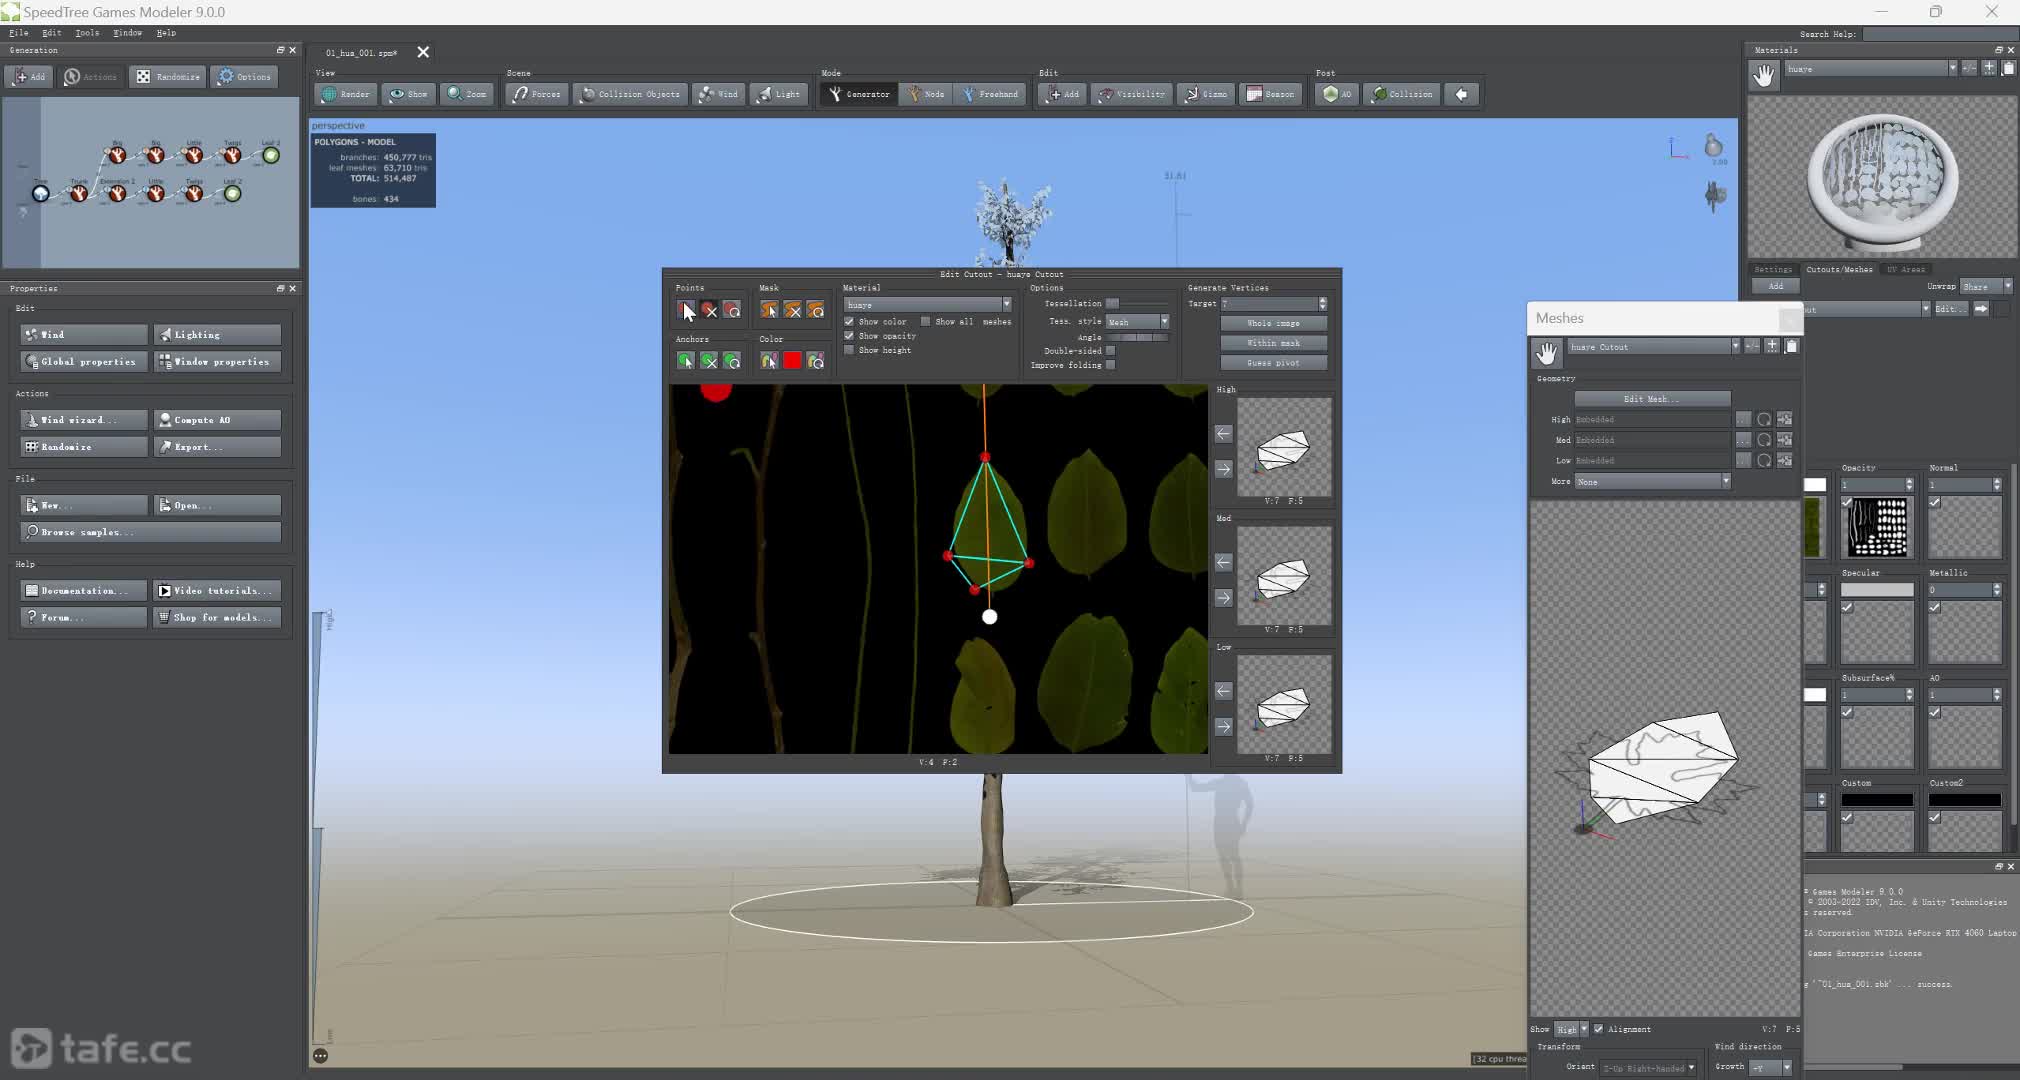Click the reset mask icon under Mask

point(816,310)
